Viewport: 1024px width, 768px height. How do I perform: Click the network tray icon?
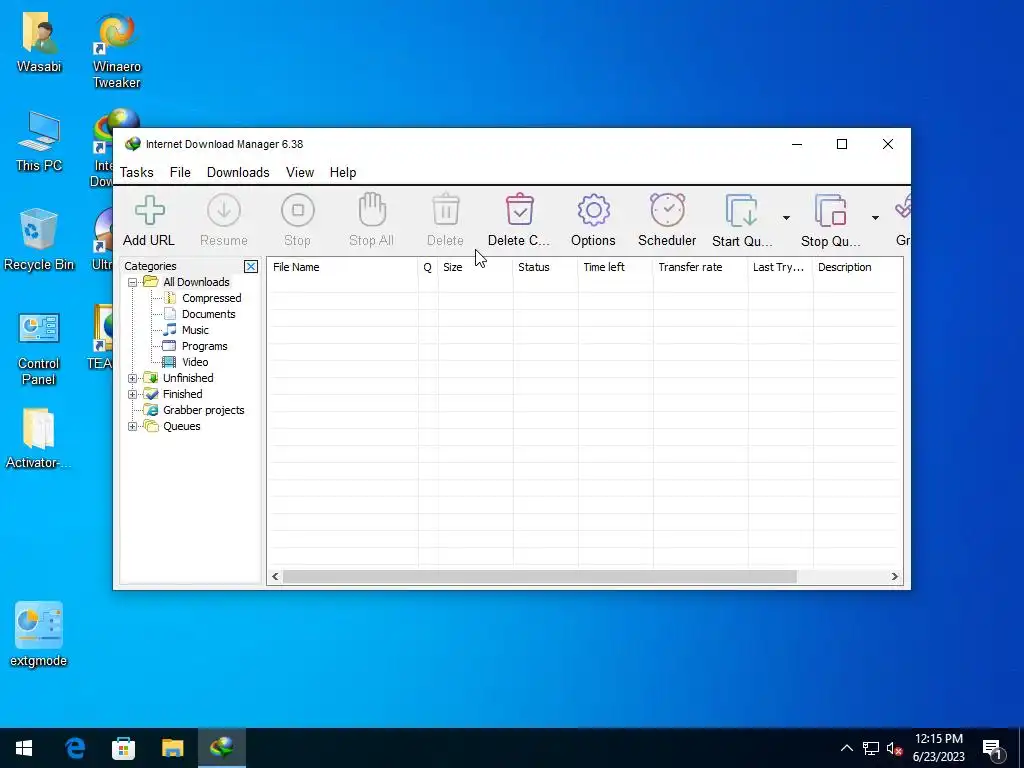871,748
